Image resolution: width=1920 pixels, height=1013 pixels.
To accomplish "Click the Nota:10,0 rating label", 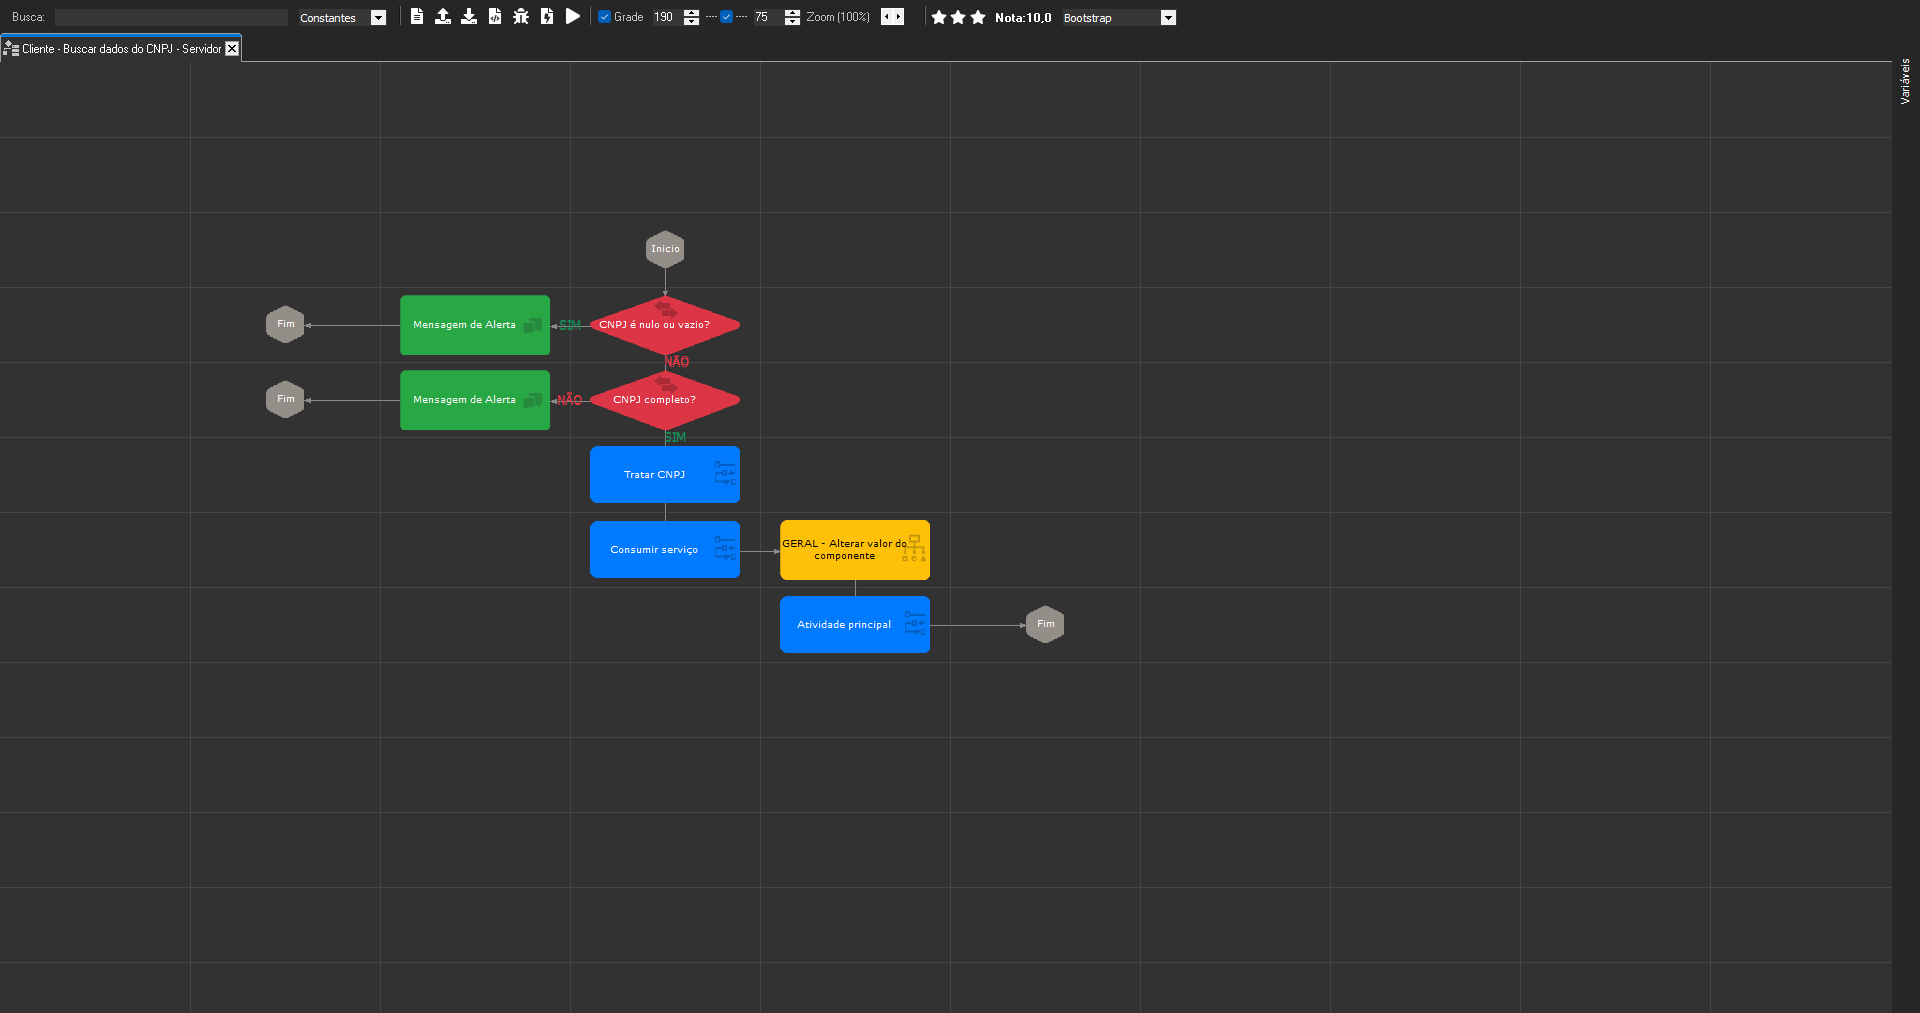I will tap(1023, 18).
